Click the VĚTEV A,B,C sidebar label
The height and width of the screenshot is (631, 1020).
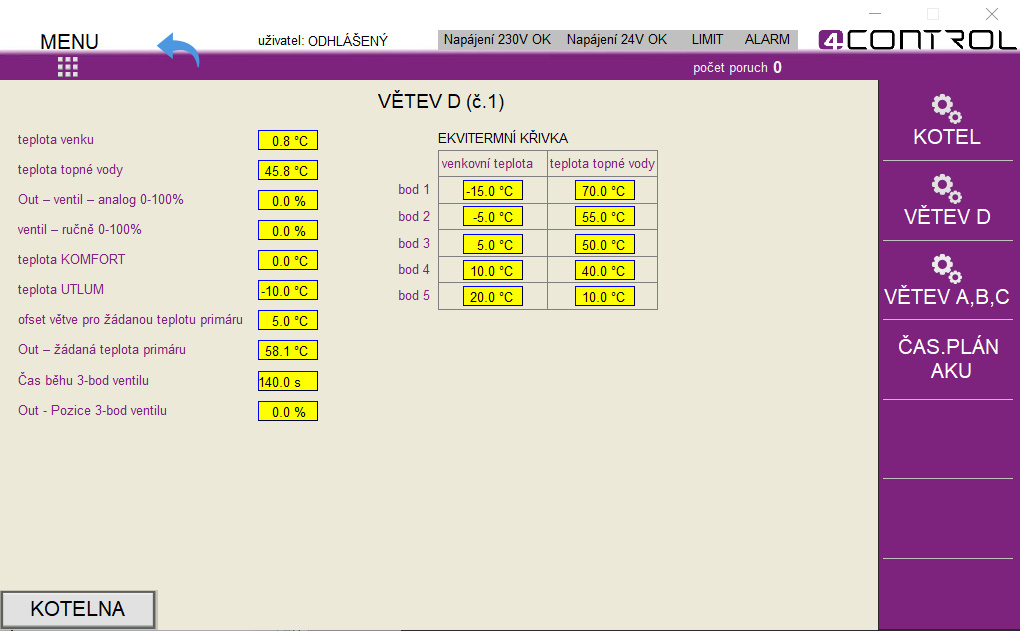click(x=946, y=297)
